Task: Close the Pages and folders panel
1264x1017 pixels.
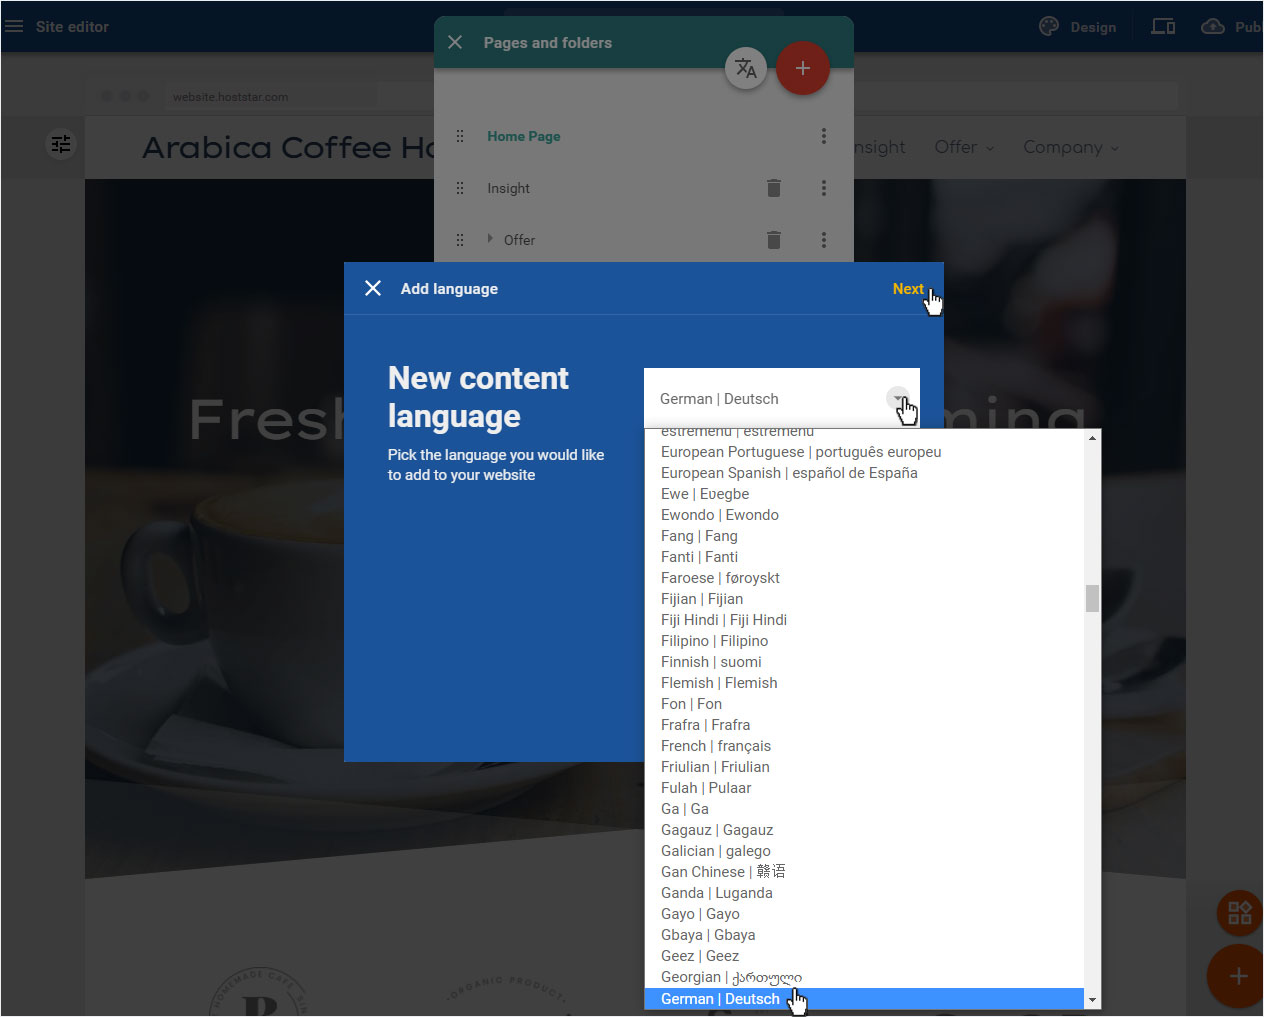Action: (x=455, y=42)
